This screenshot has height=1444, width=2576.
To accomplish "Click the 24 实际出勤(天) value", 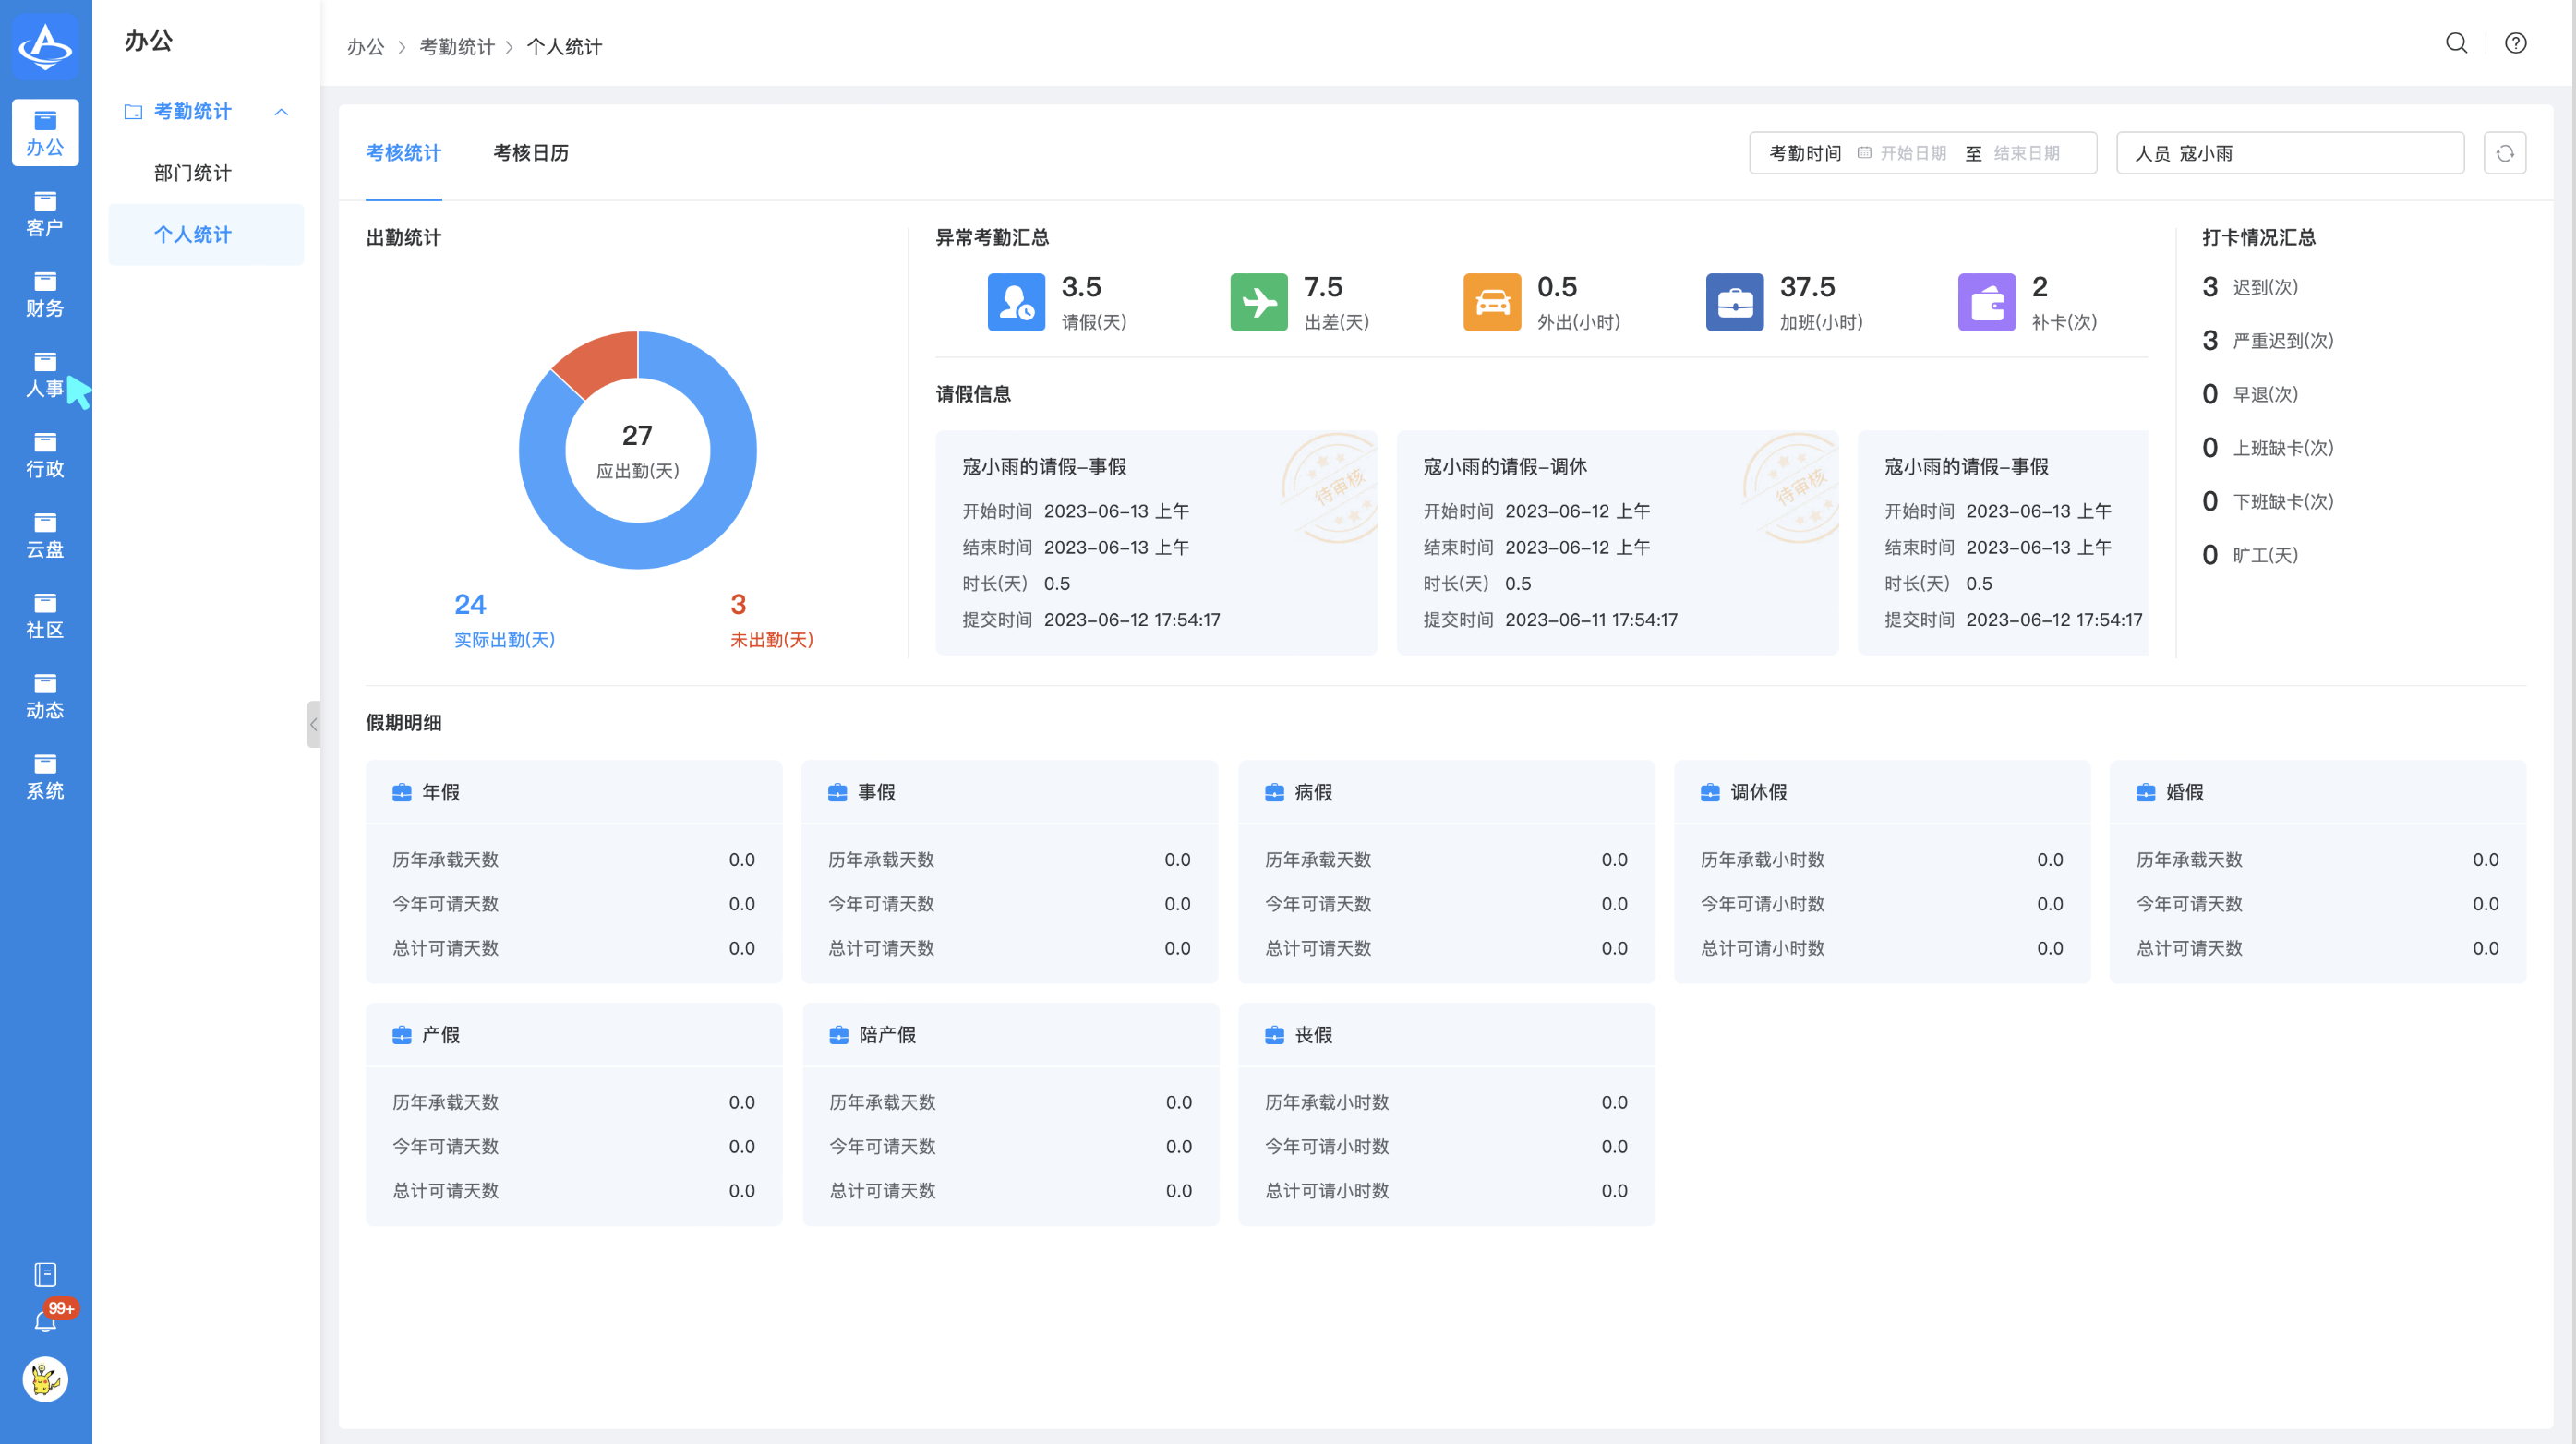I will pyautogui.click(x=504, y=619).
